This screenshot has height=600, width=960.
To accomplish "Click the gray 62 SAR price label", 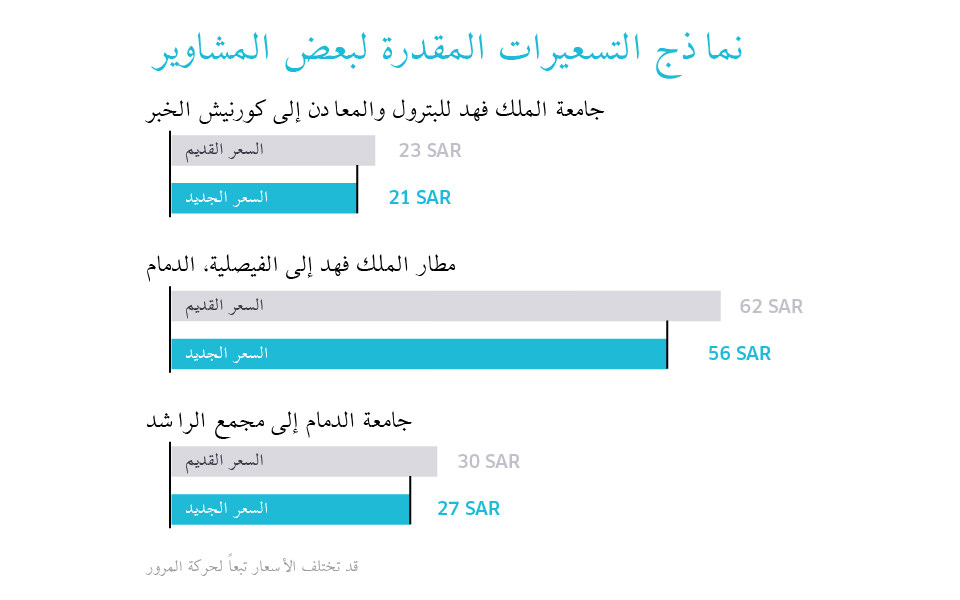I will click(771, 306).
